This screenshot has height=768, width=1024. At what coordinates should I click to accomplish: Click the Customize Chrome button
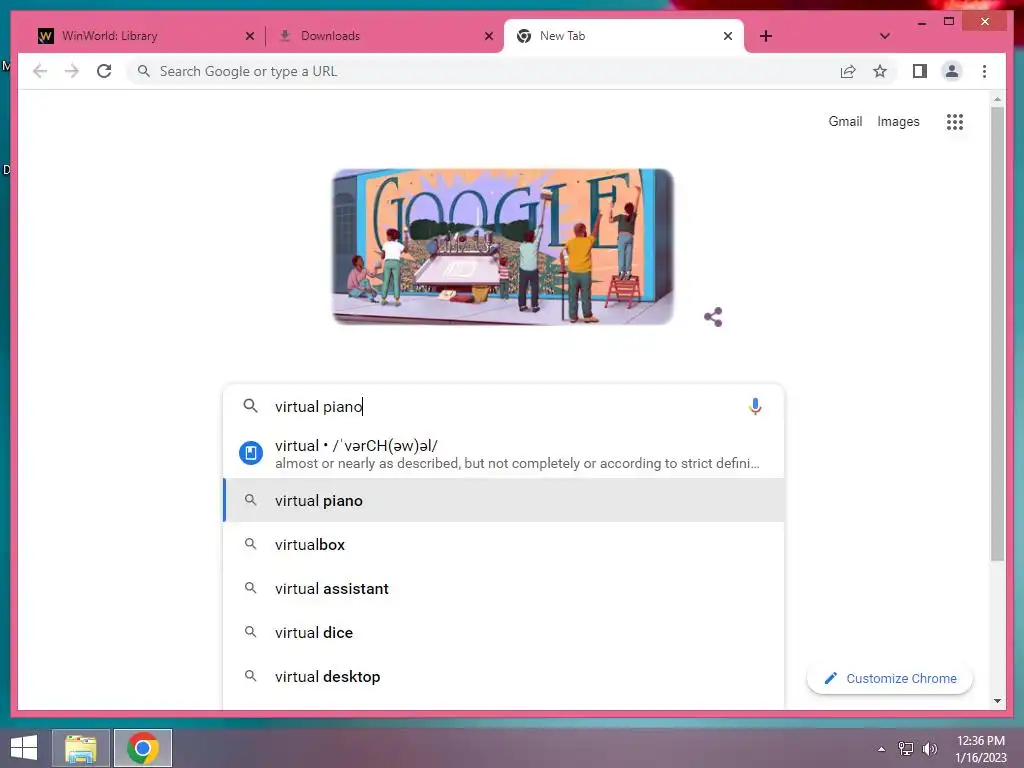(889, 679)
